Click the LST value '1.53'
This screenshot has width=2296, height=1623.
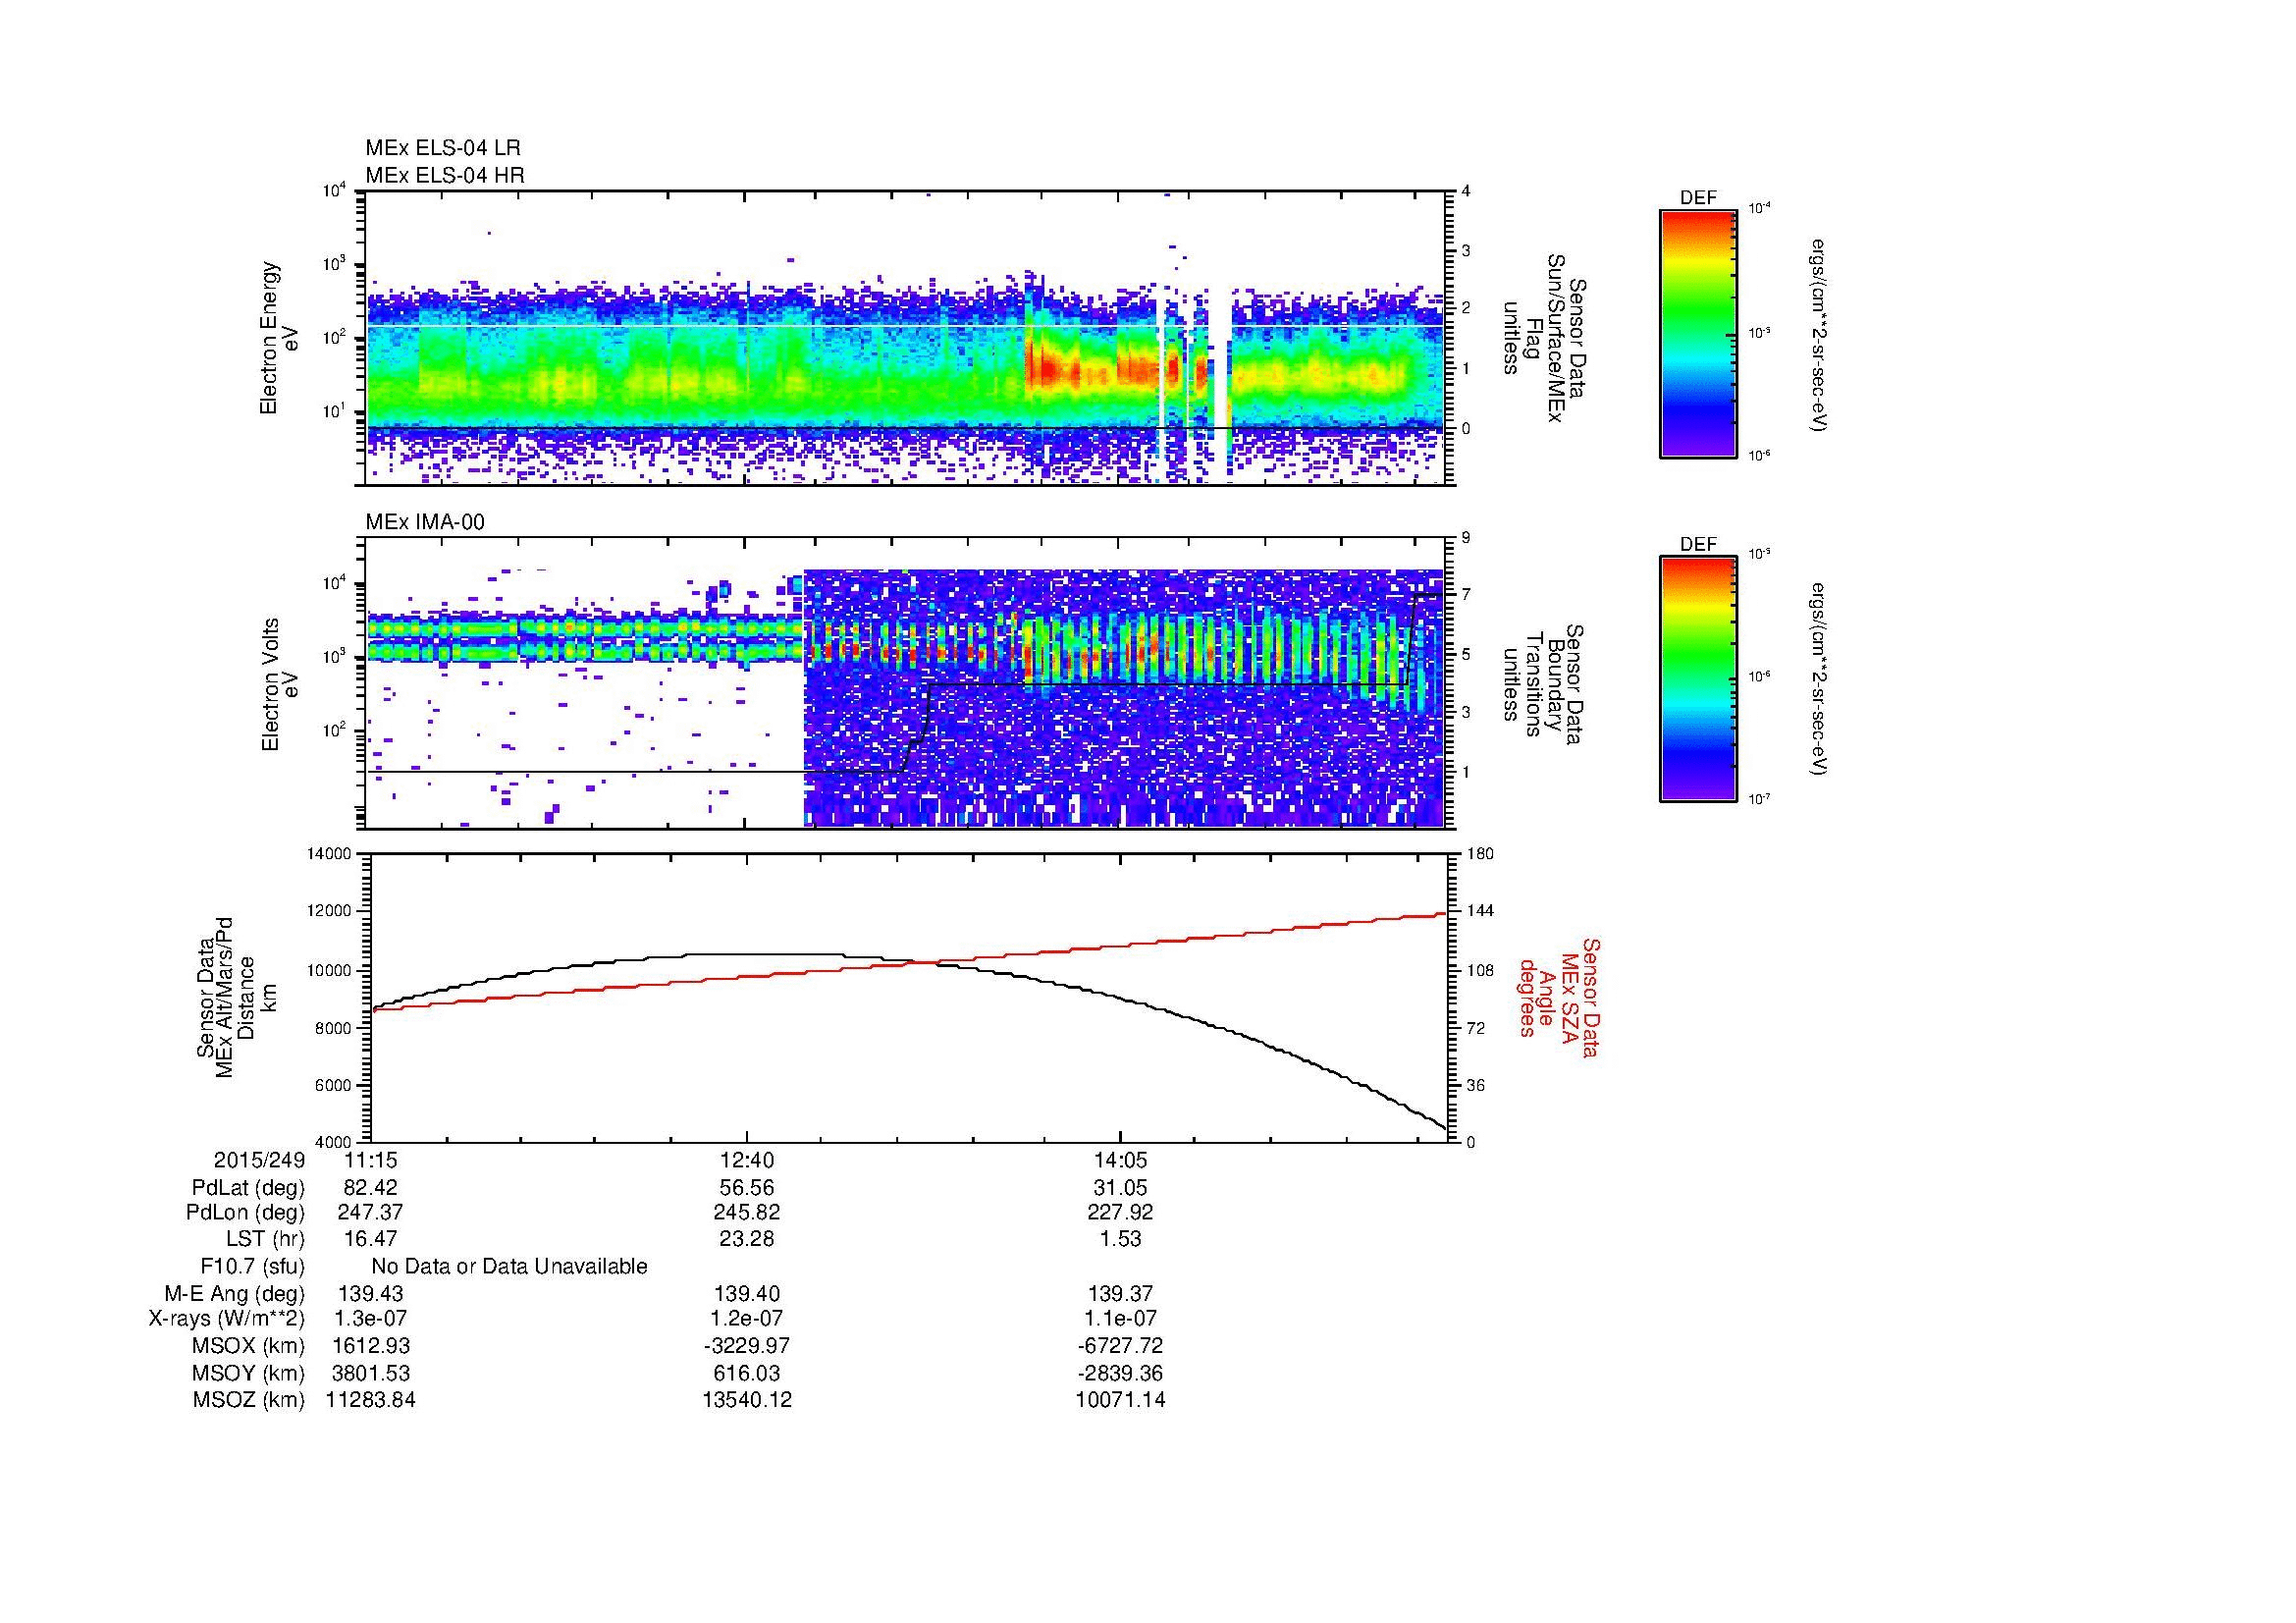click(1120, 1239)
